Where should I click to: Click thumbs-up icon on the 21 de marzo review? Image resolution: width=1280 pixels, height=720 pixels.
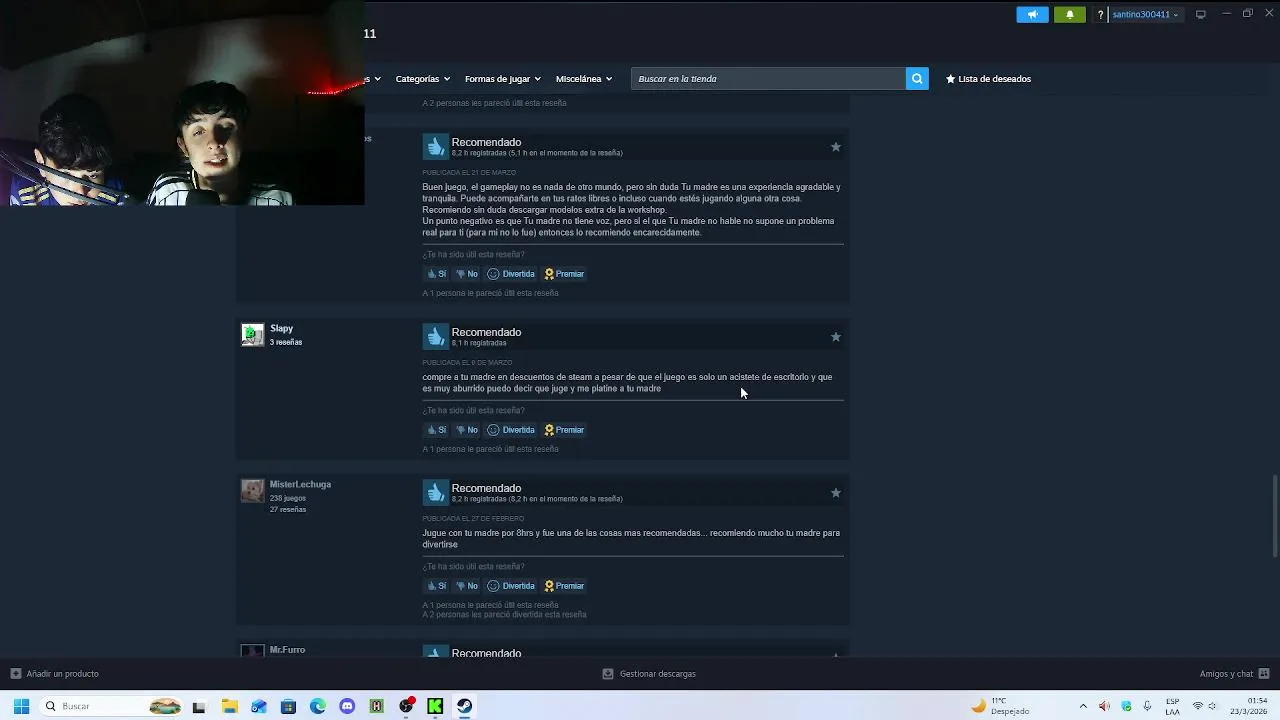(x=435, y=146)
